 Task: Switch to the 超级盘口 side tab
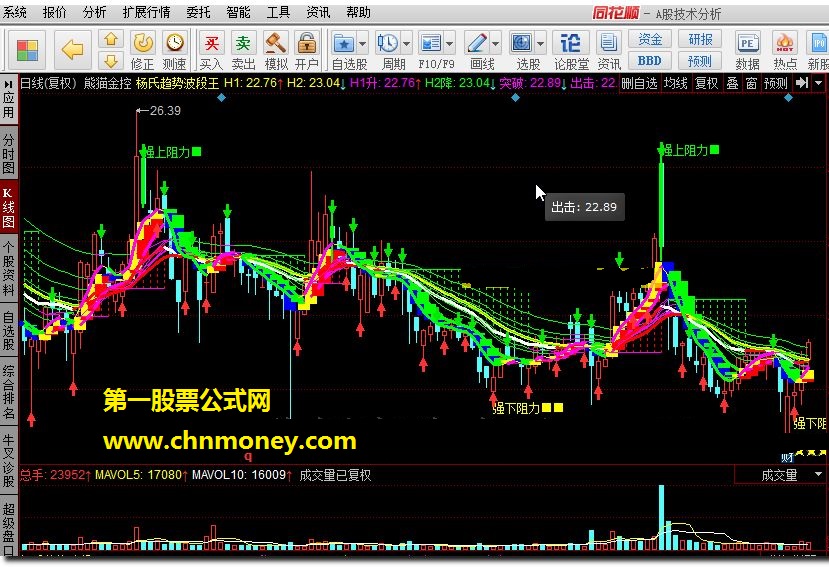(8, 525)
